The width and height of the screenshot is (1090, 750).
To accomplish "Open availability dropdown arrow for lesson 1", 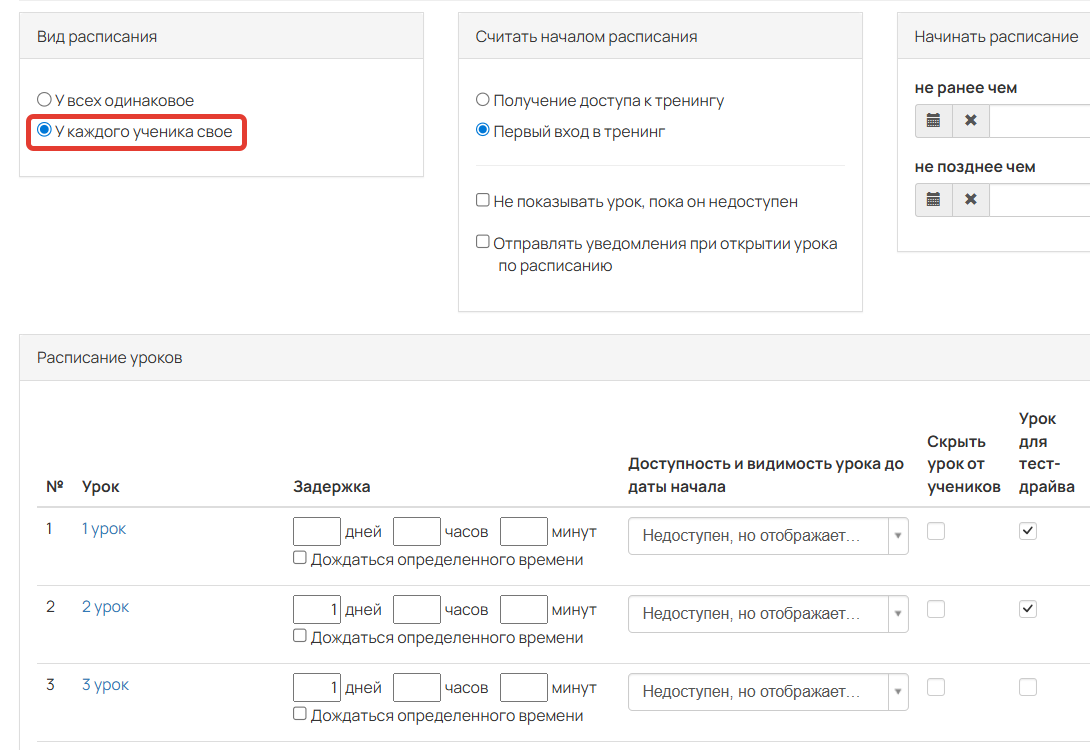I will coord(897,536).
